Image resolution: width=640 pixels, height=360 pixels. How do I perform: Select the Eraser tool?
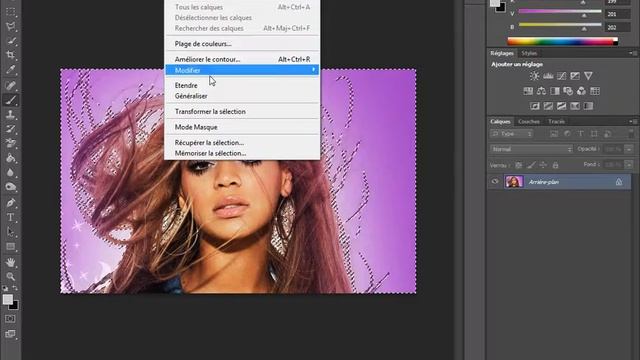tap(11, 143)
